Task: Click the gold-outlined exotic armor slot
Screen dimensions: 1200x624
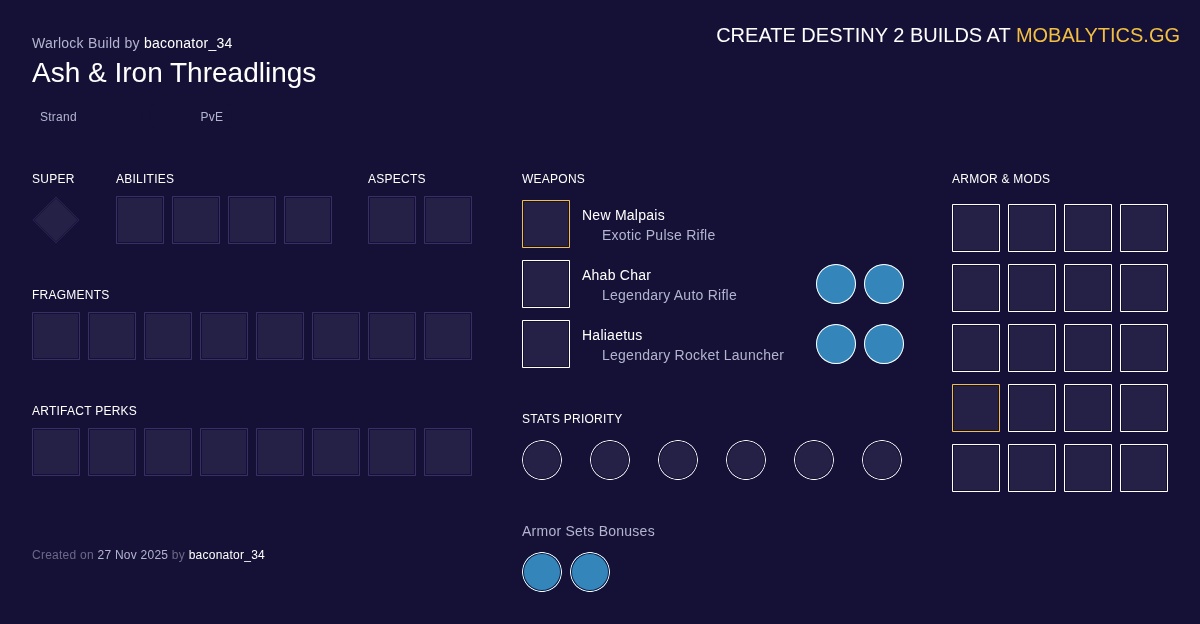Action: 976,408
